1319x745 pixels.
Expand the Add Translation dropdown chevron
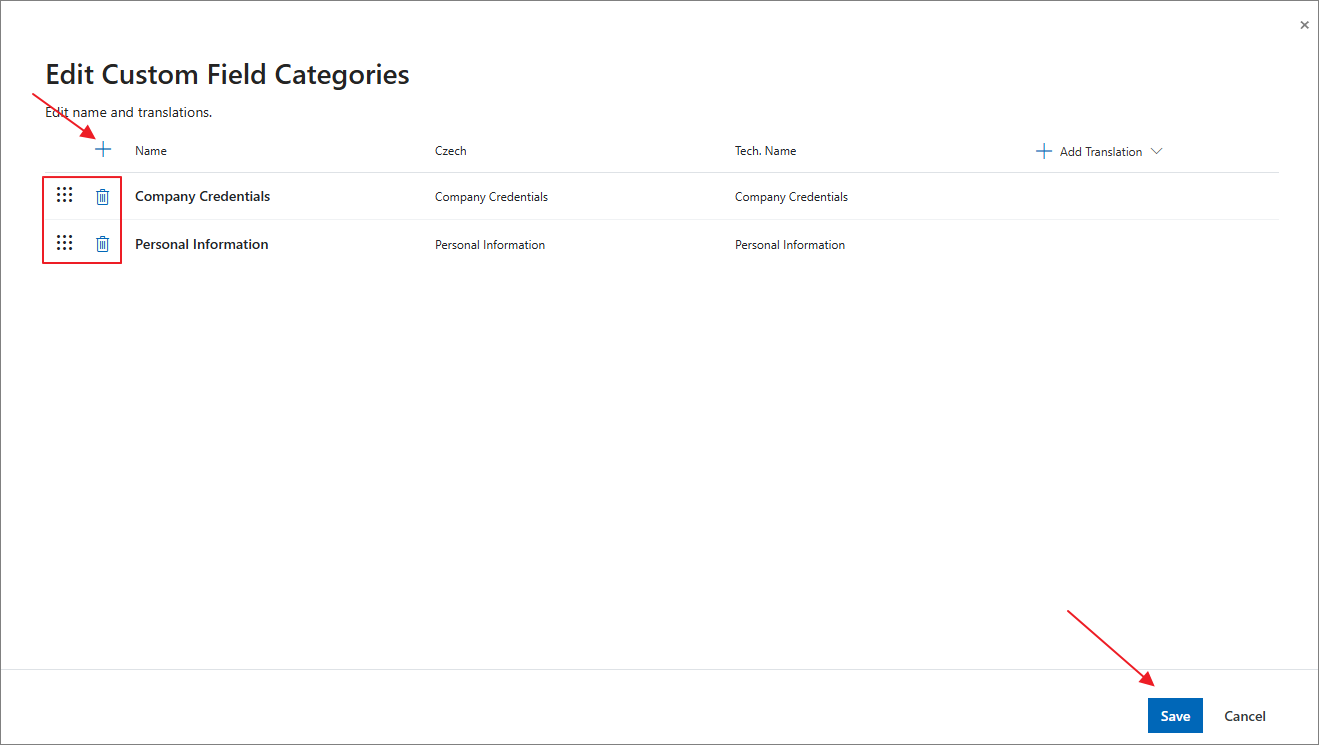[x=1157, y=151]
